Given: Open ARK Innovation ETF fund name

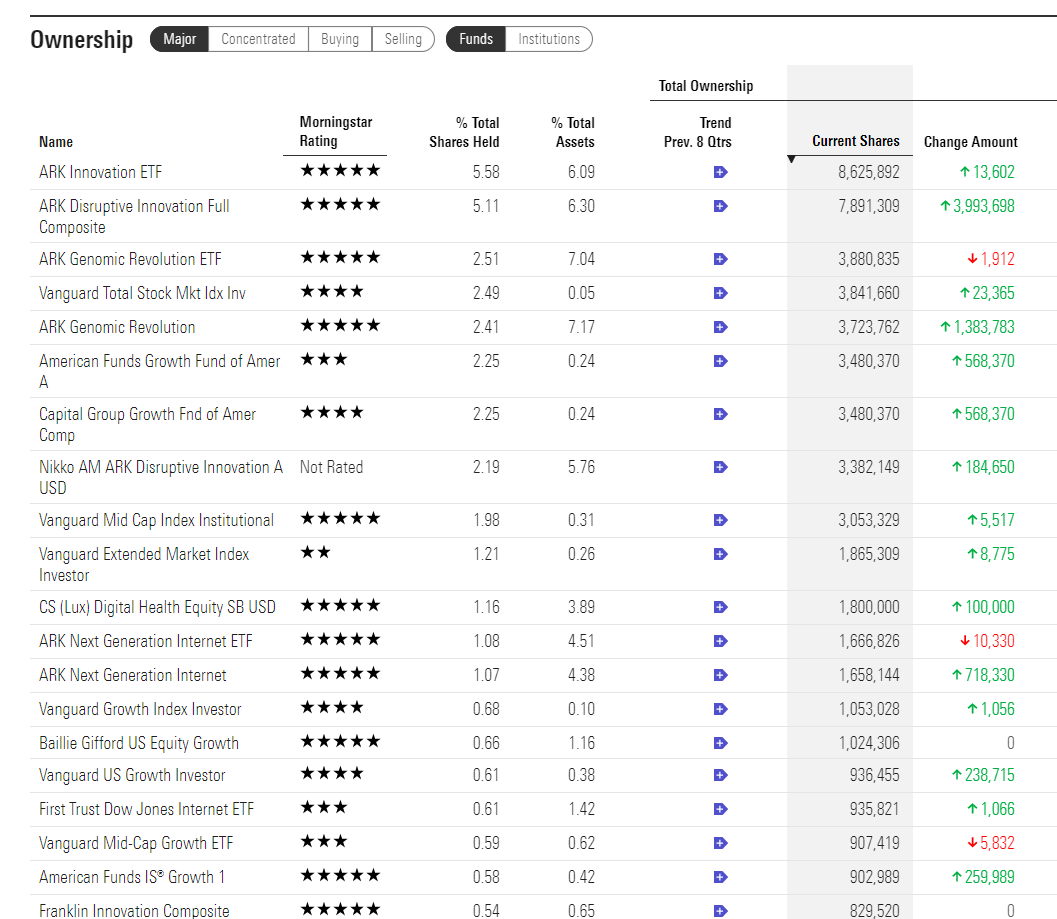Looking at the screenshot, I should [100, 172].
